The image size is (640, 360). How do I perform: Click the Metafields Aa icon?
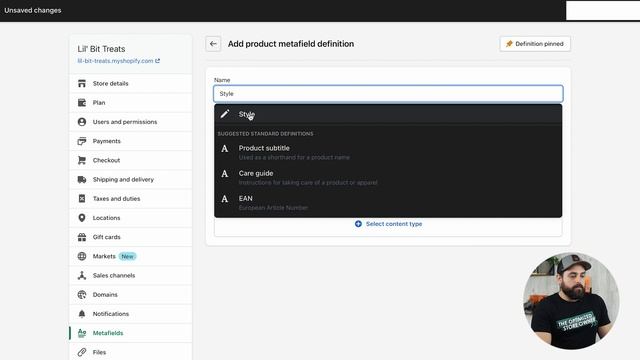click(x=82, y=333)
